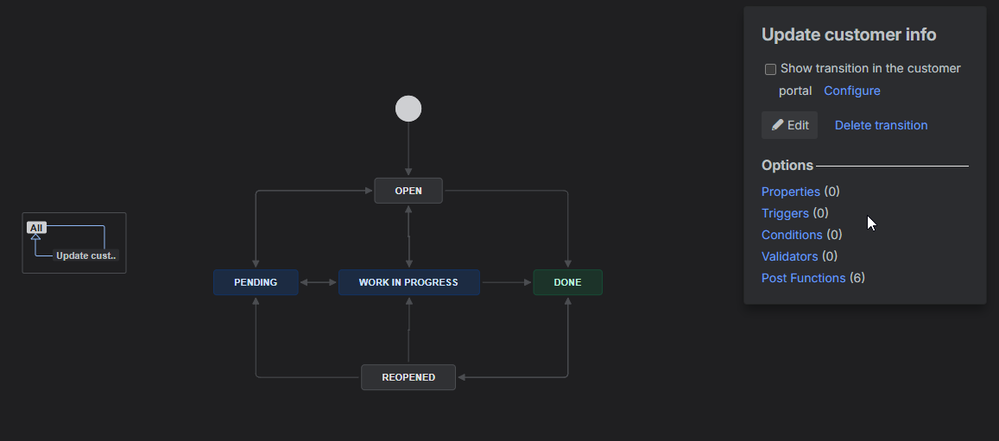Viewport: 999px width, 441px height.
Task: Click Delete transition link
Action: point(881,125)
